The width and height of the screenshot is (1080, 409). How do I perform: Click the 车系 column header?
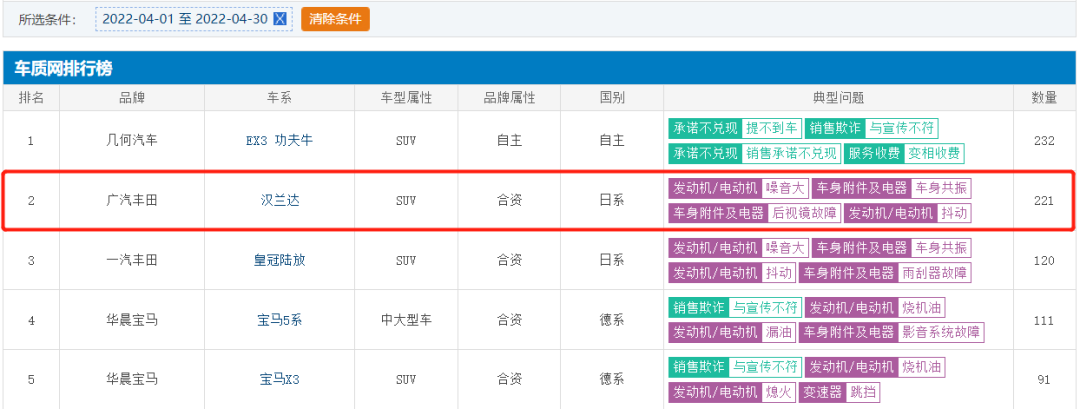(280, 98)
